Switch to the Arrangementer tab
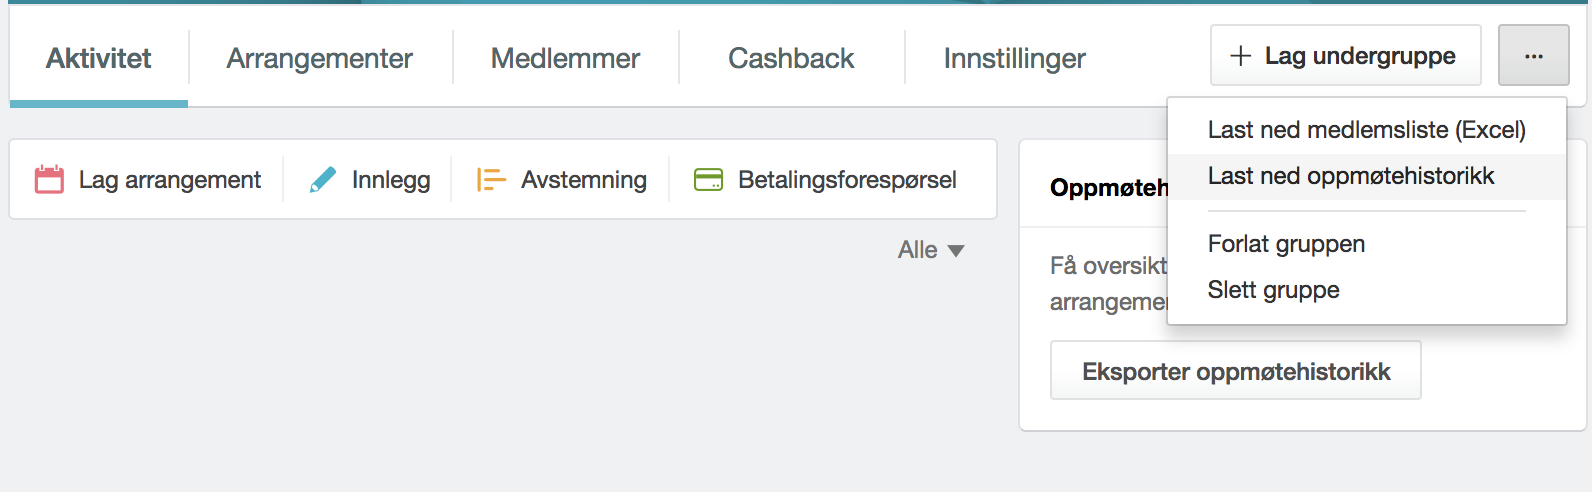This screenshot has width=1592, height=492. 320,58
